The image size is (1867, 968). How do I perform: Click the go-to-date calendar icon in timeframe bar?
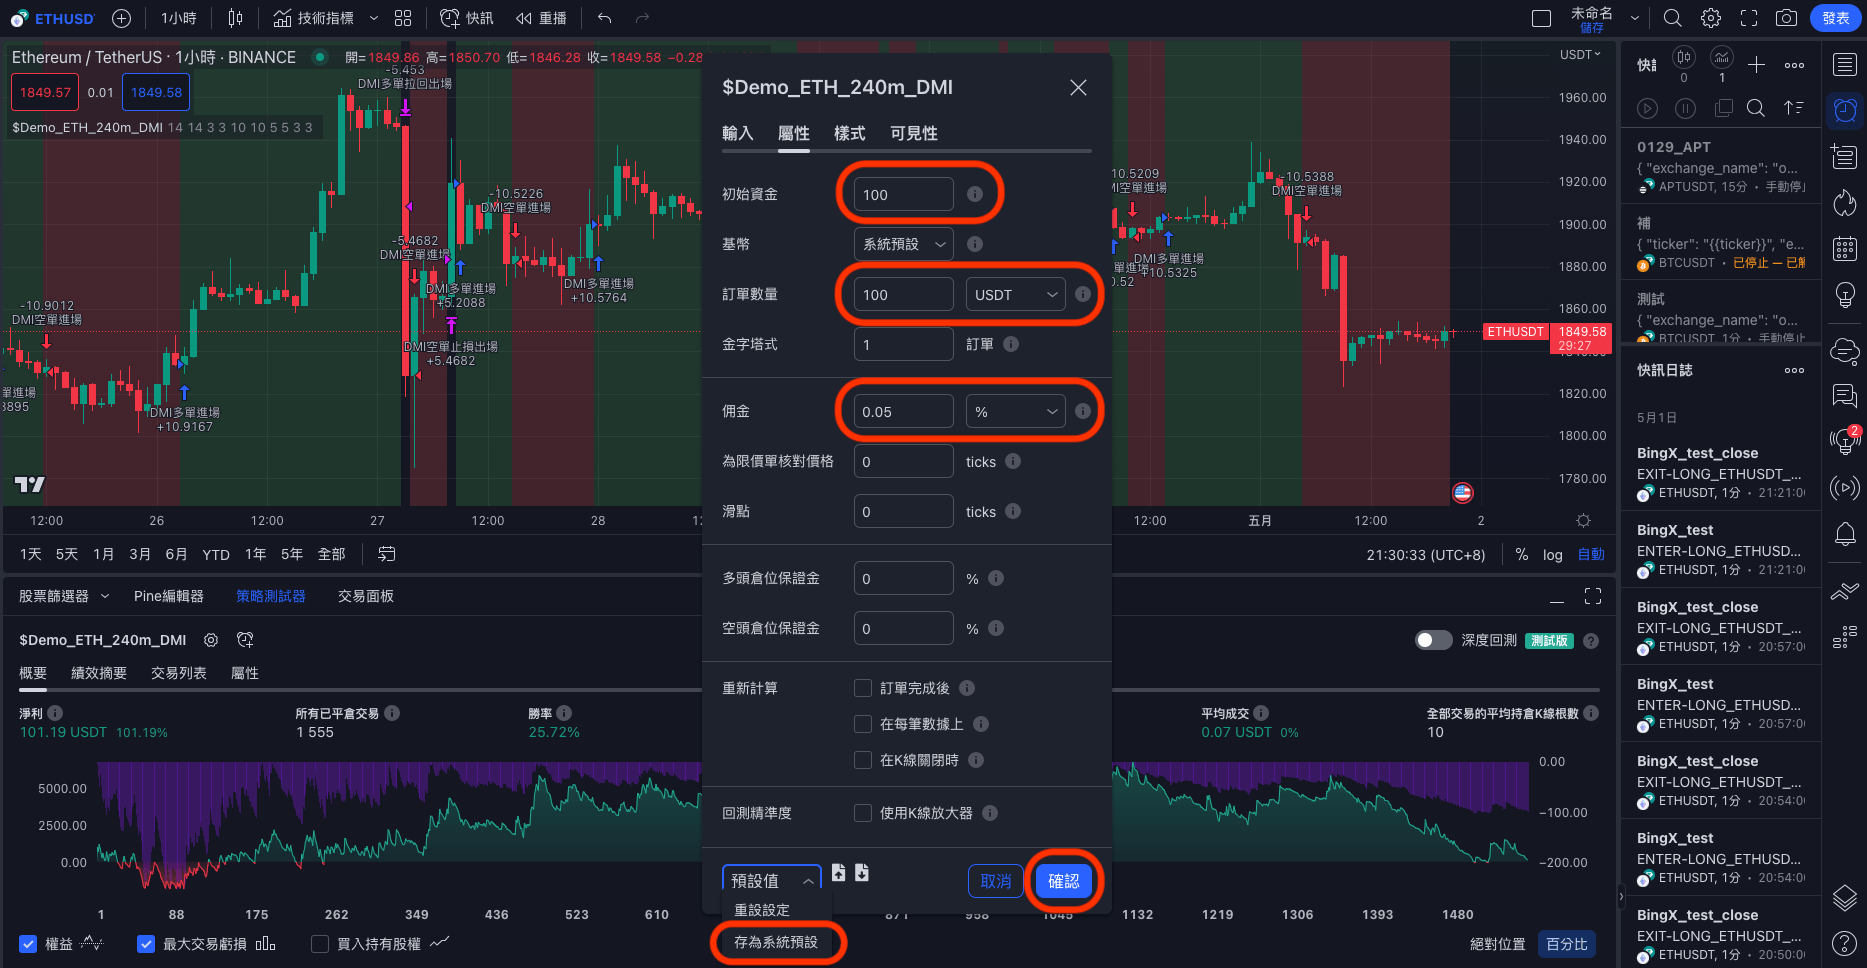[387, 554]
